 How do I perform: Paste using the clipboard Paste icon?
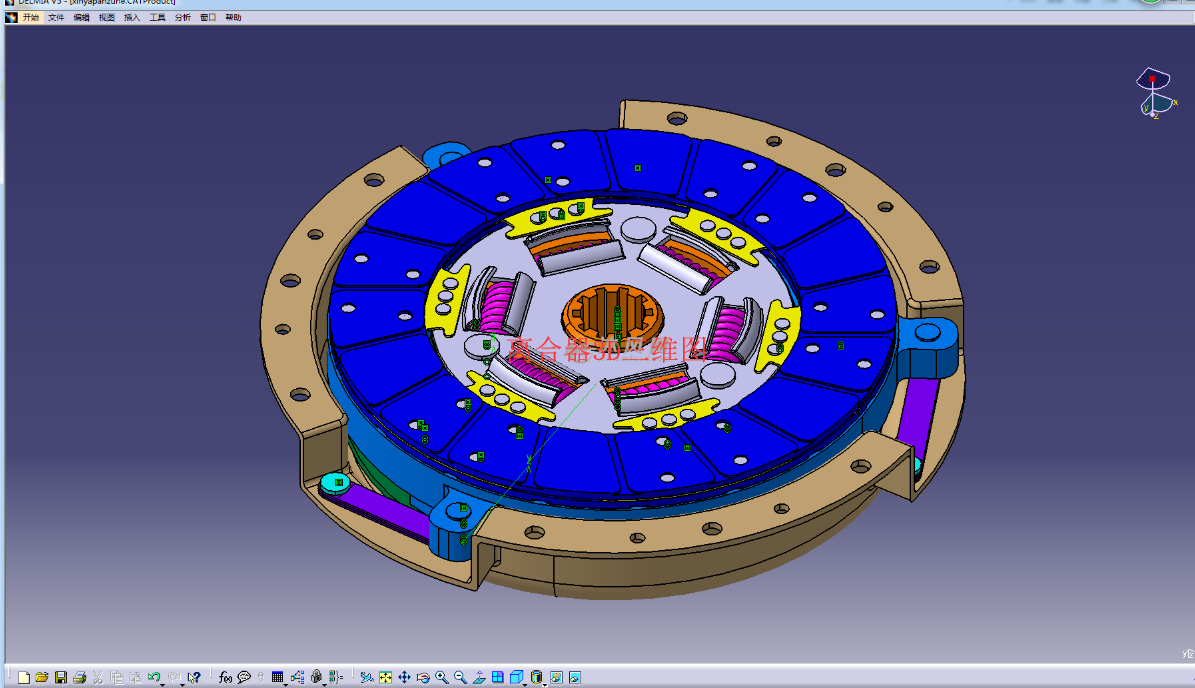click(135, 677)
